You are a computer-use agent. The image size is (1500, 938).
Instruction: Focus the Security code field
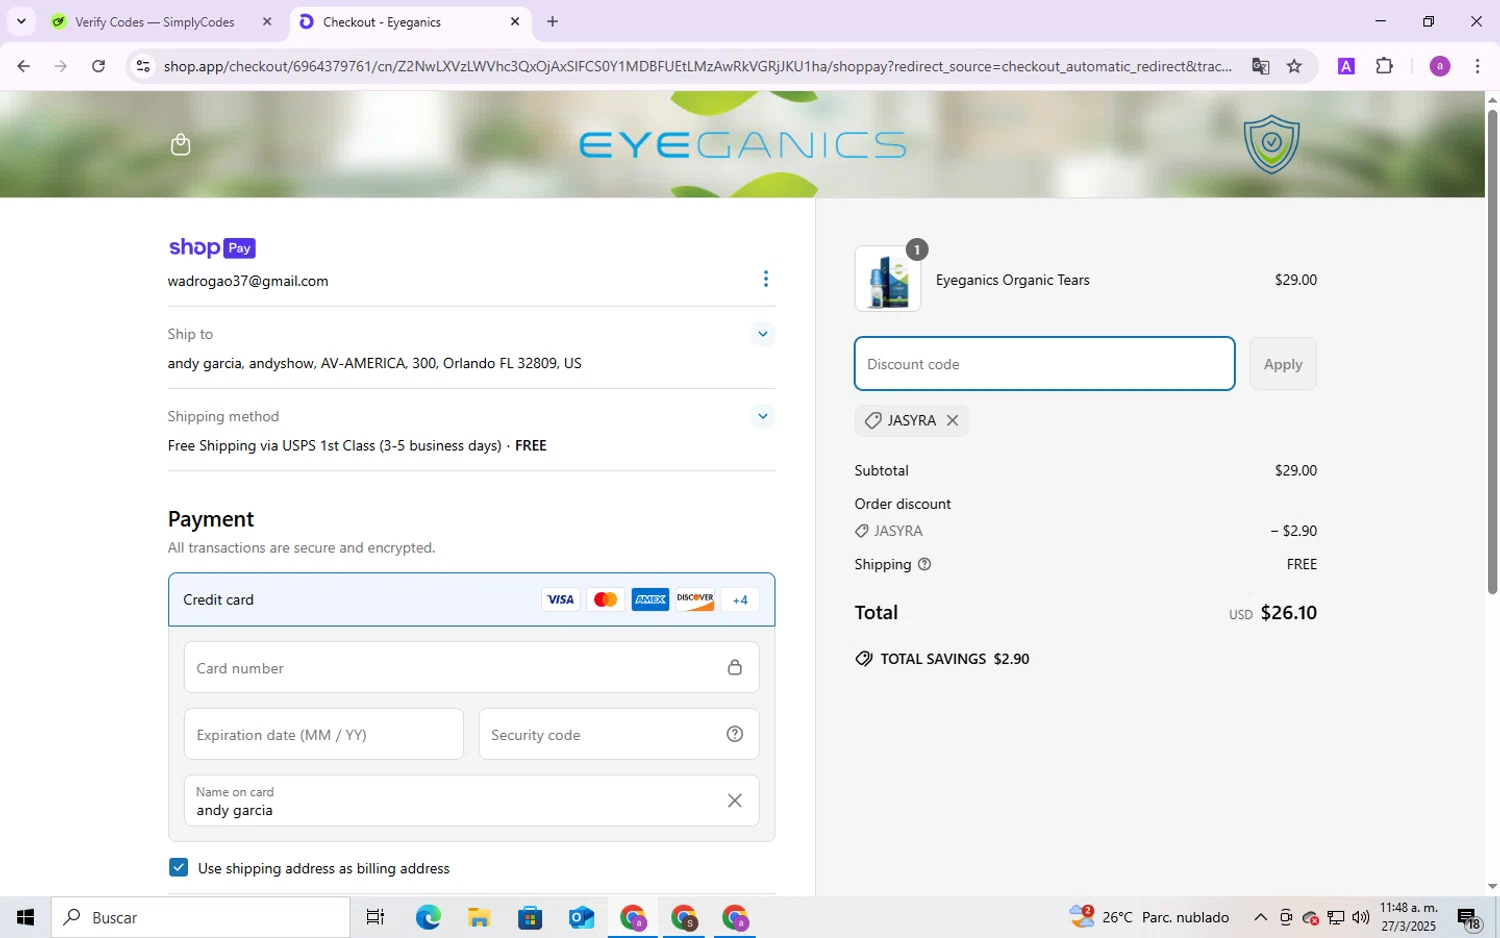point(619,735)
